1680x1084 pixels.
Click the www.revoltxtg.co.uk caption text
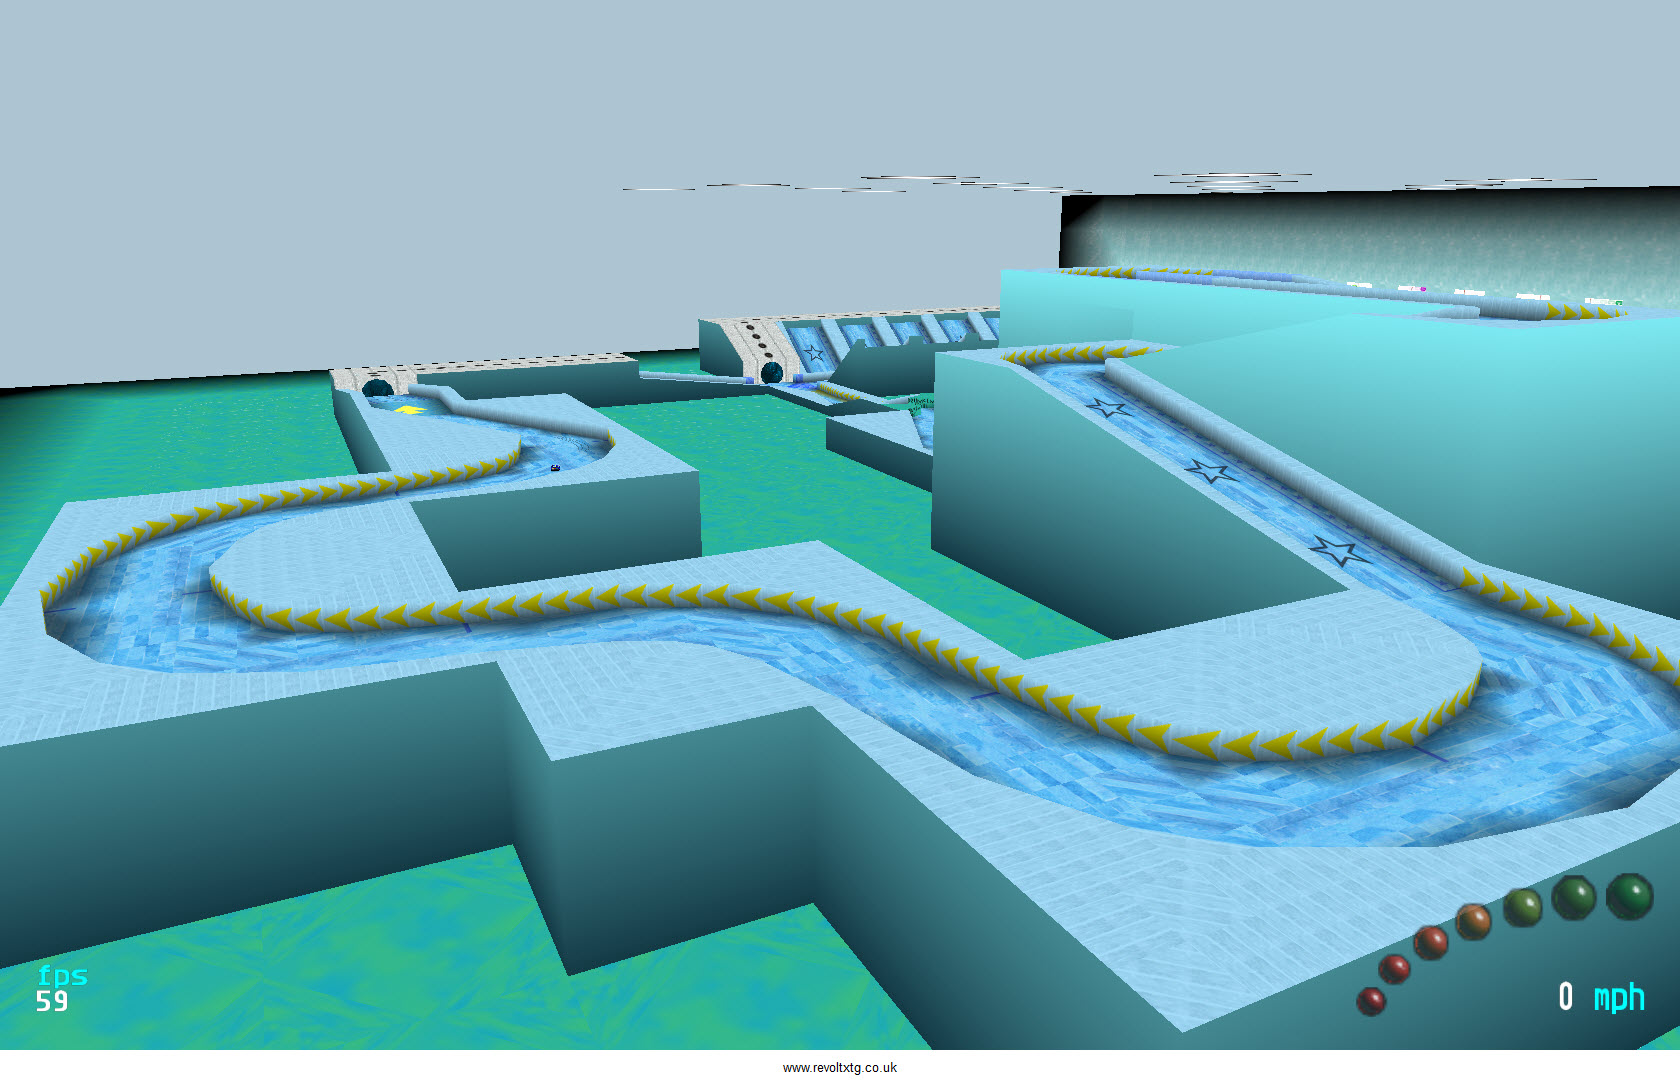(x=840, y=1068)
